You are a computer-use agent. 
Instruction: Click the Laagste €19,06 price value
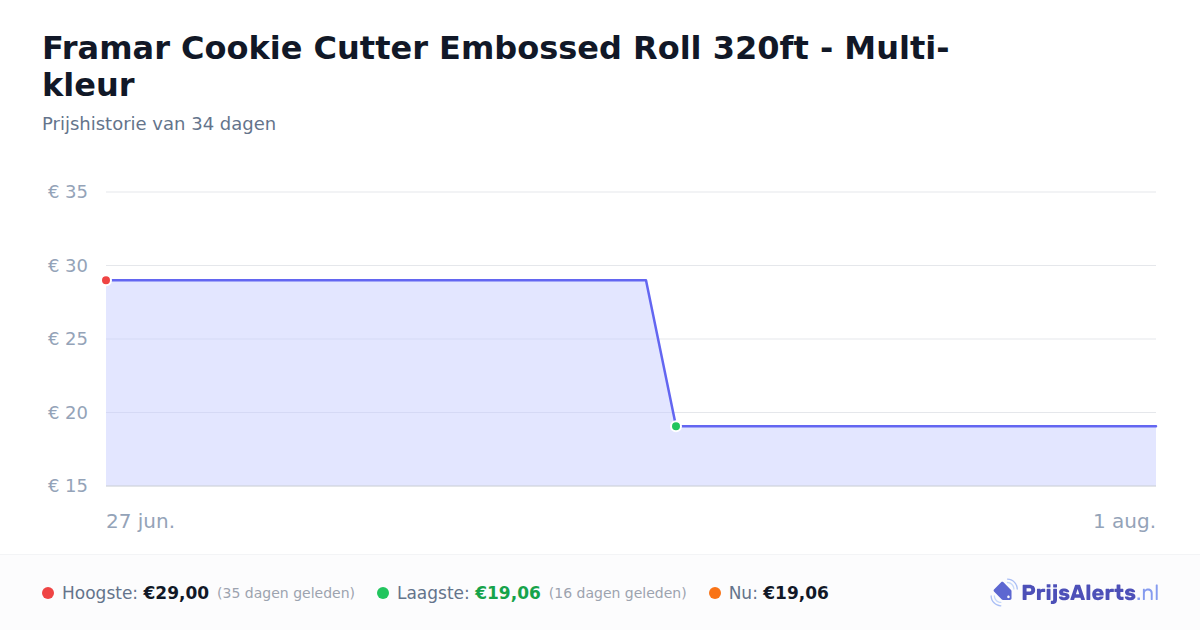point(508,593)
